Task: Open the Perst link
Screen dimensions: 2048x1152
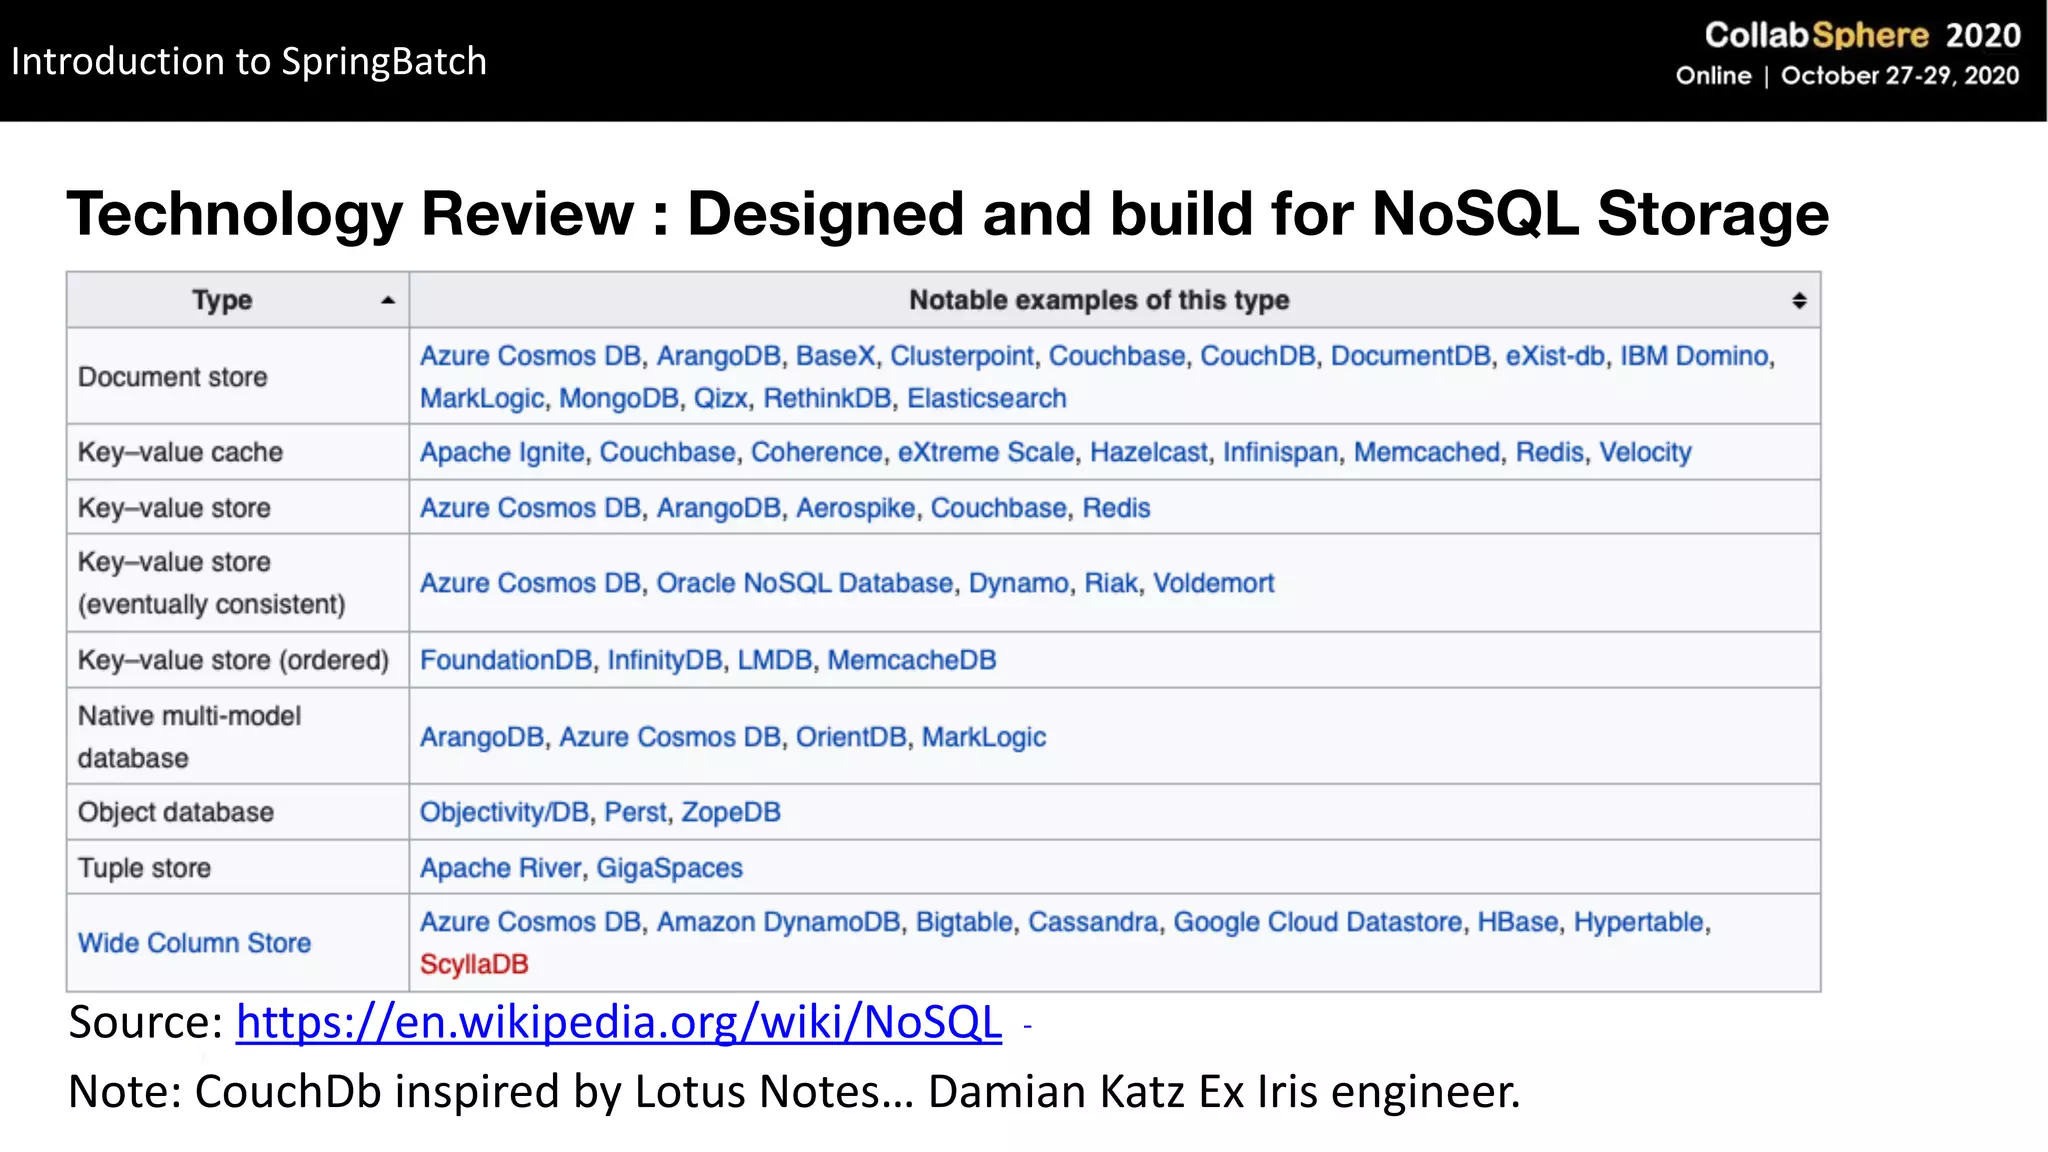Action: point(635,812)
